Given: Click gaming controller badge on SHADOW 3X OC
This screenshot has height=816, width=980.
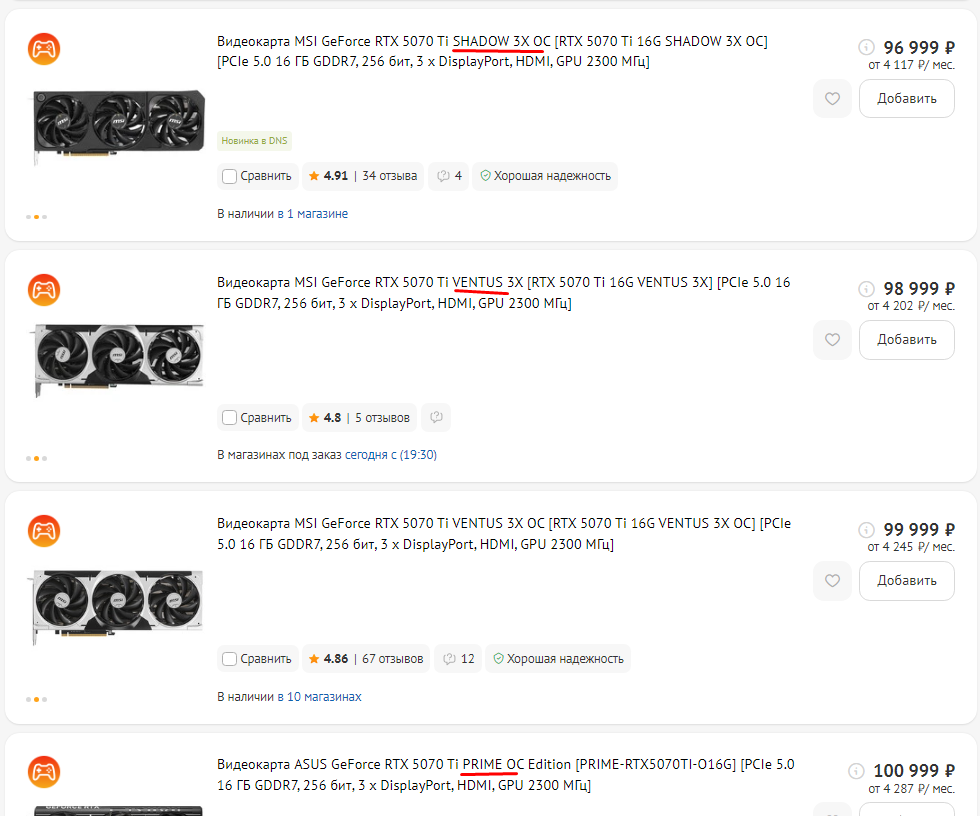Looking at the screenshot, I should pos(44,49).
